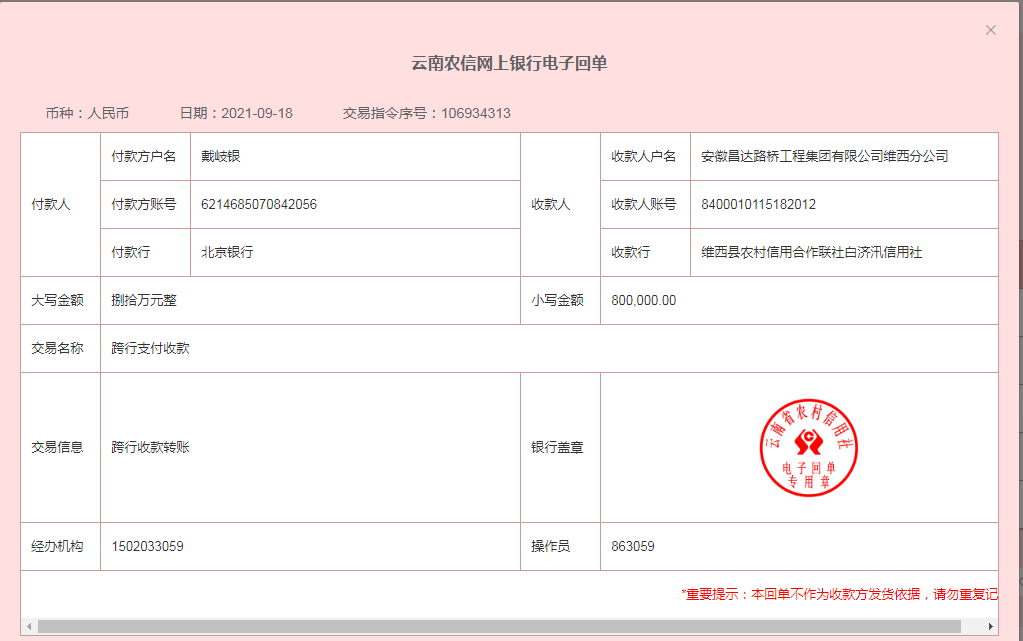Click the left arrow of horizontal scrollbar
Image resolution: width=1023 pixels, height=641 pixels.
[29, 626]
